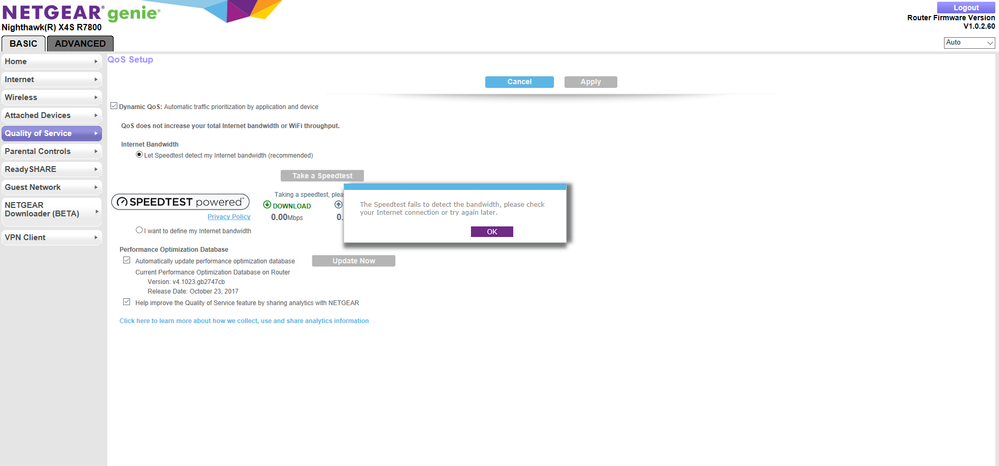
Task: Click Nighthawk(R) X4S R7800 model text
Action: (52, 27)
